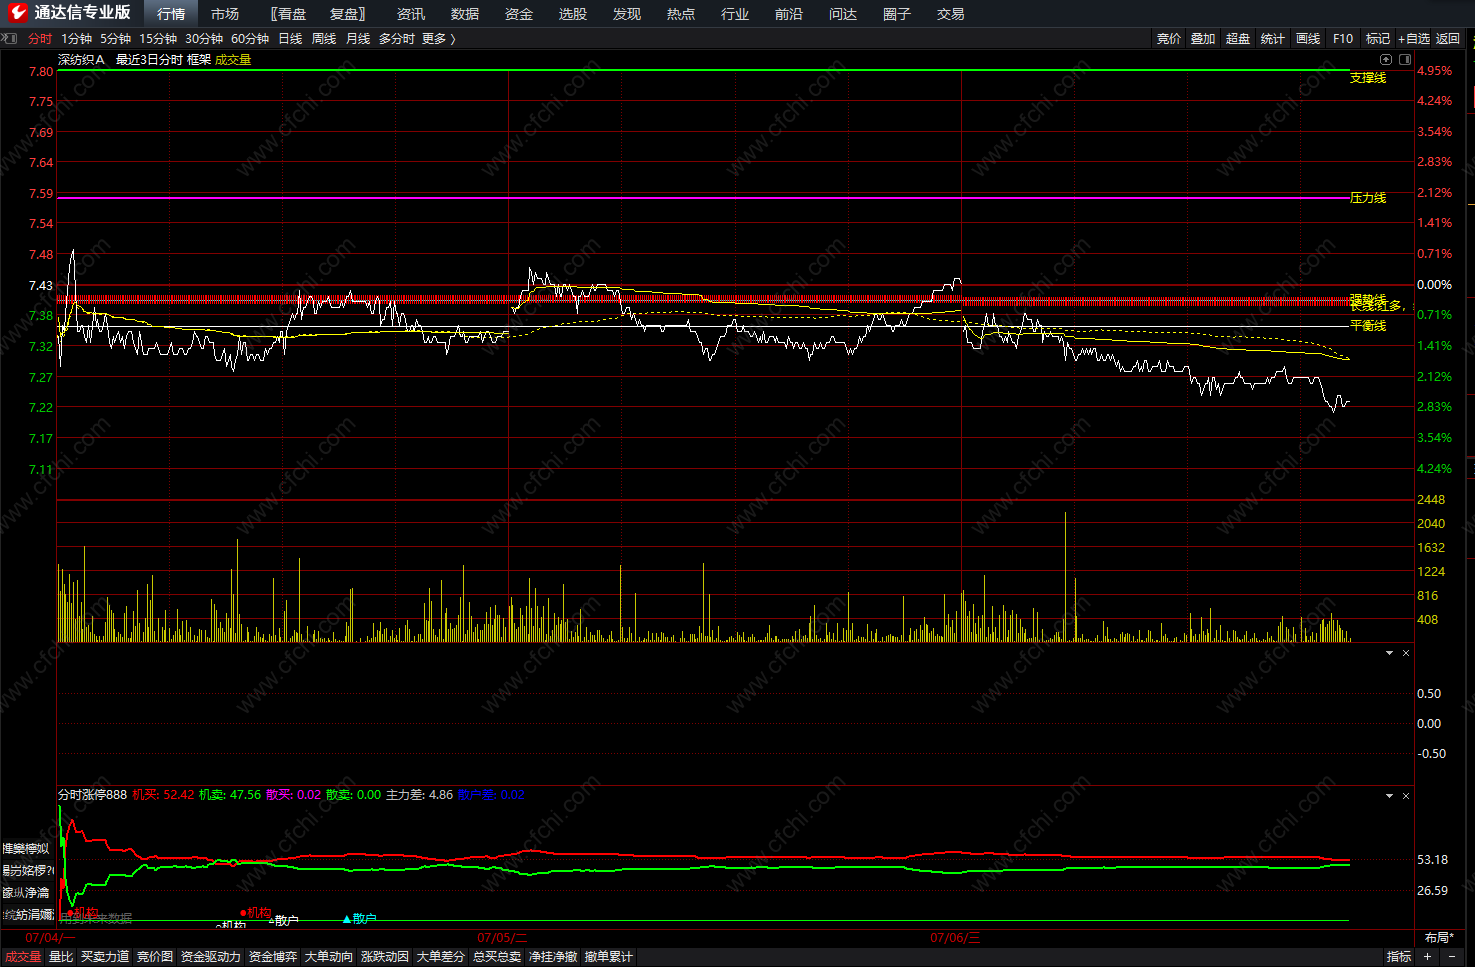1475x967 pixels.
Task: Click the 通达信 red logo icon
Action: pos(17,13)
